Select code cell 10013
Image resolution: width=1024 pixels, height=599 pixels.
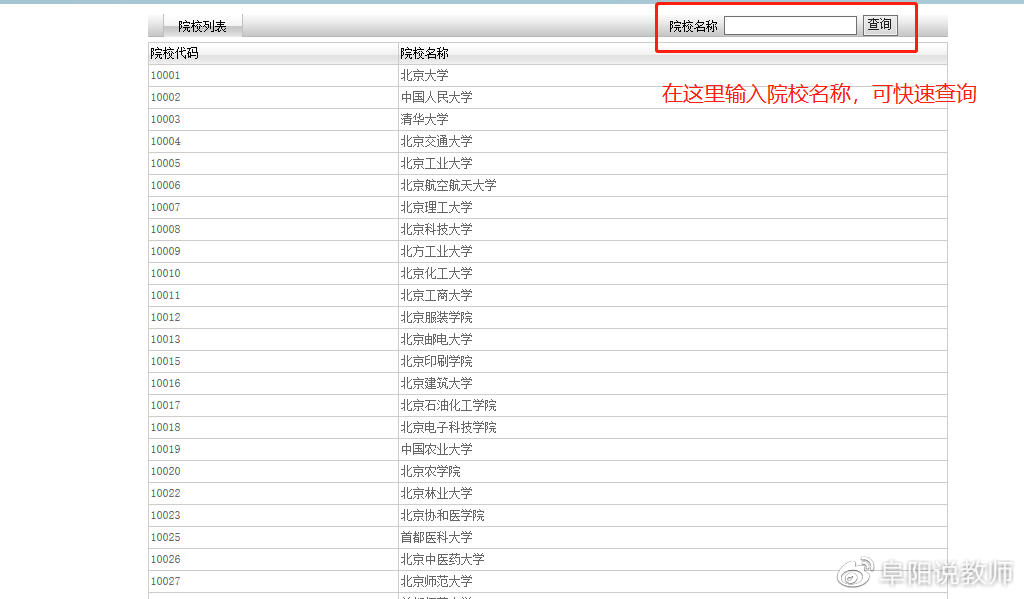pos(165,340)
